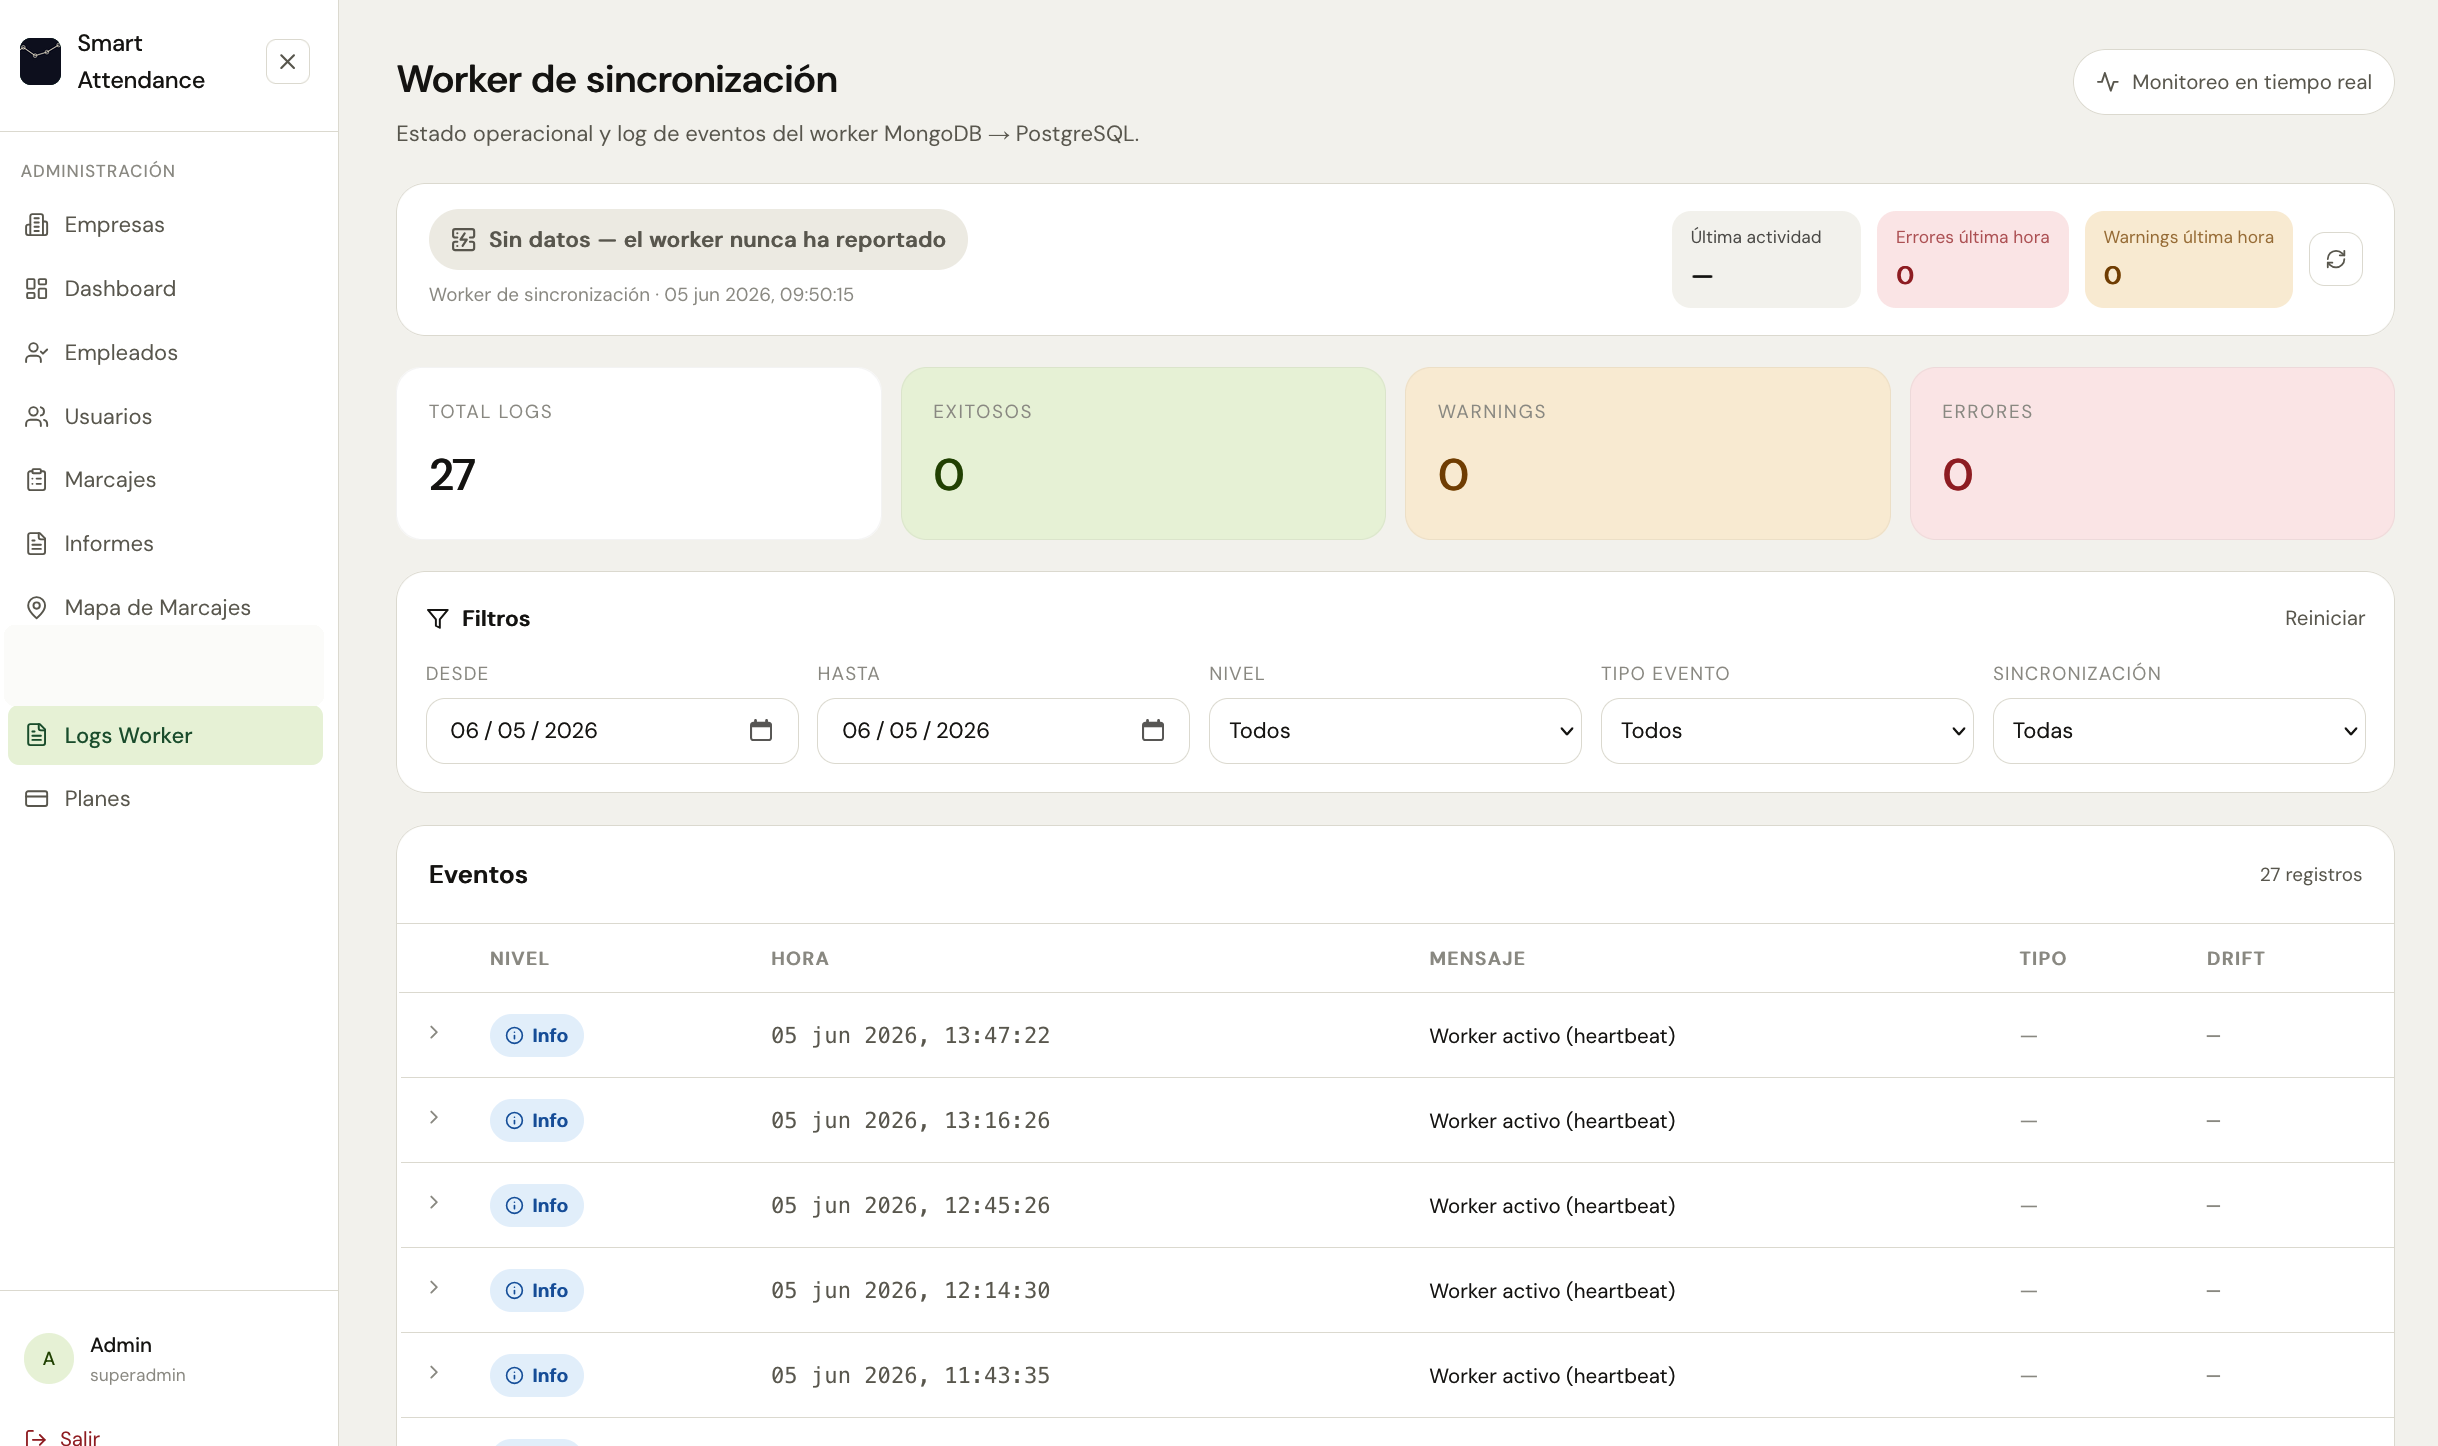The width and height of the screenshot is (2438, 1446).
Task: Select the Errores red summary card
Action: click(2151, 453)
